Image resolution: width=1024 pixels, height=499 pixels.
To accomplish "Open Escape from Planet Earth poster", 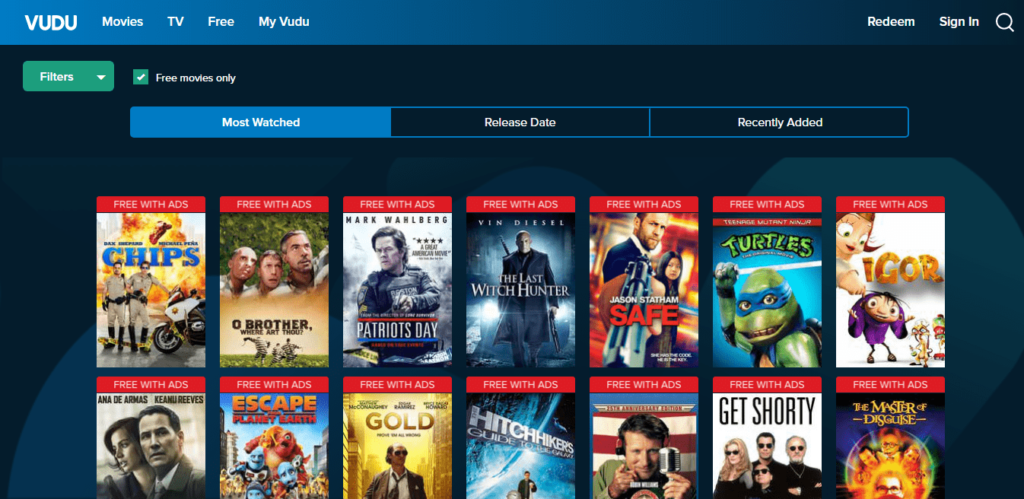I will 274,445.
